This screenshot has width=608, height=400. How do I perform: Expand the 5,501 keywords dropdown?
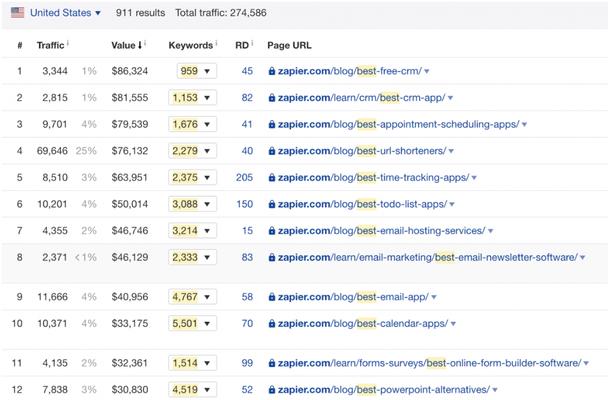point(192,324)
